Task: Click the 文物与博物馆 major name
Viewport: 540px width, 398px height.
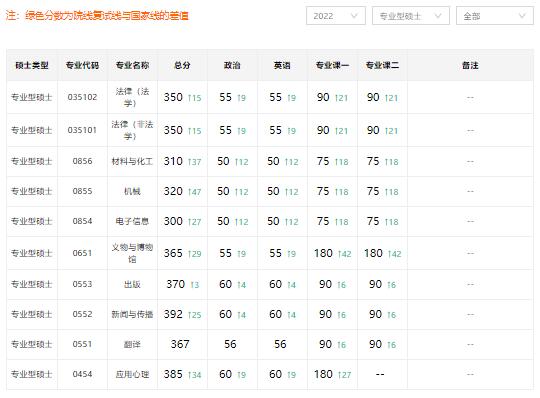Action: click(132, 253)
